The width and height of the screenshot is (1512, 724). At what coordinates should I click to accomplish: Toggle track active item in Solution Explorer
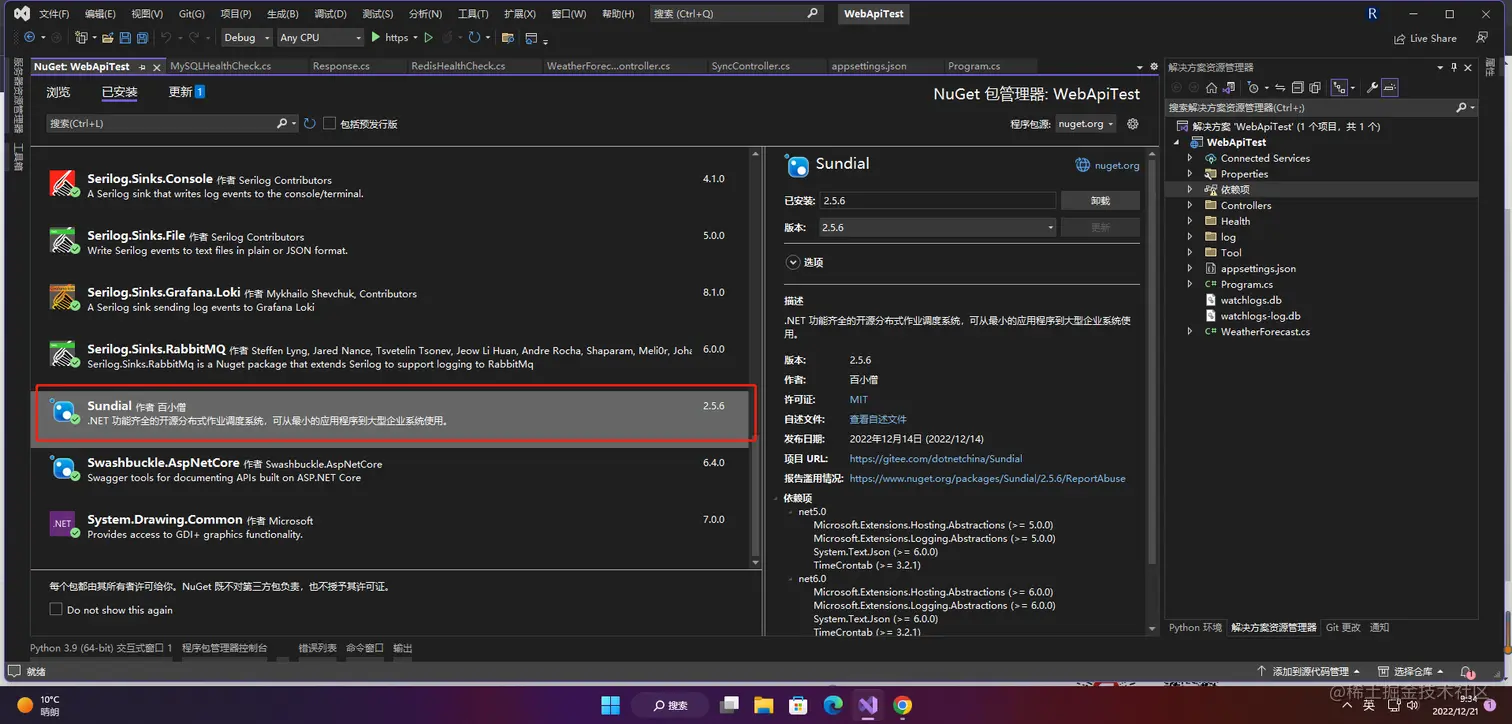pos(1340,88)
